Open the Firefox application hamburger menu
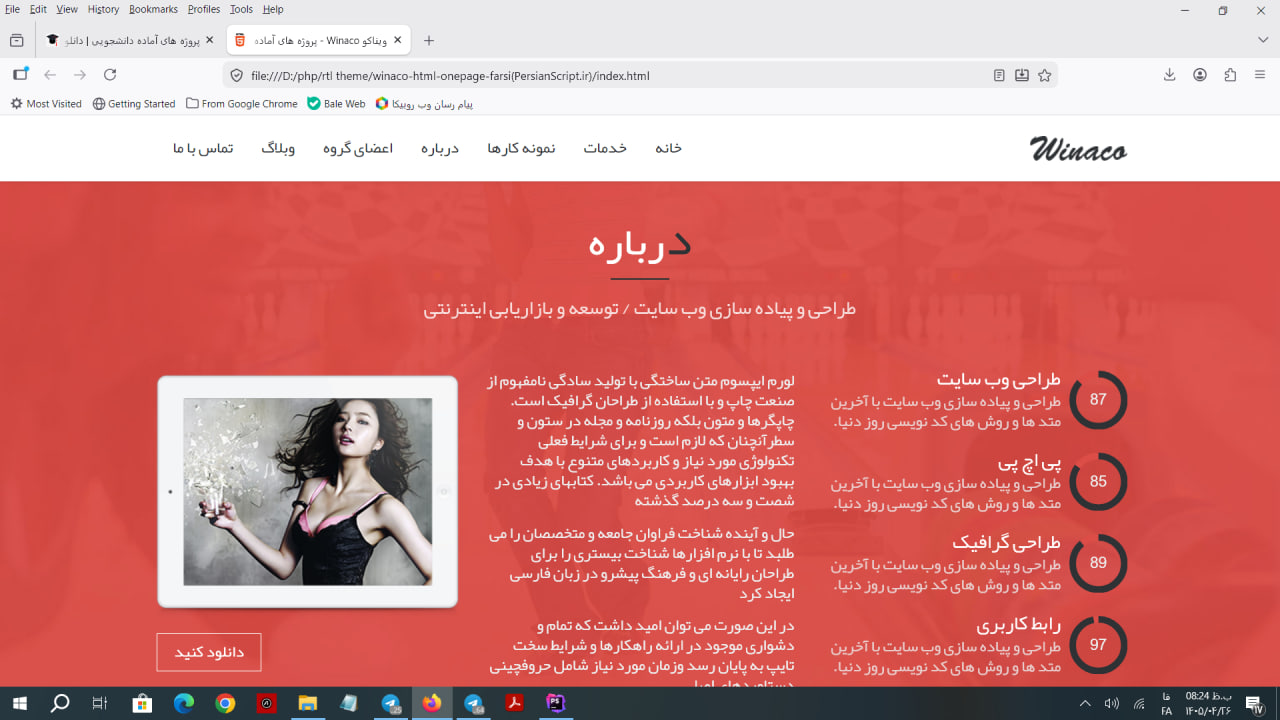 [x=1260, y=75]
